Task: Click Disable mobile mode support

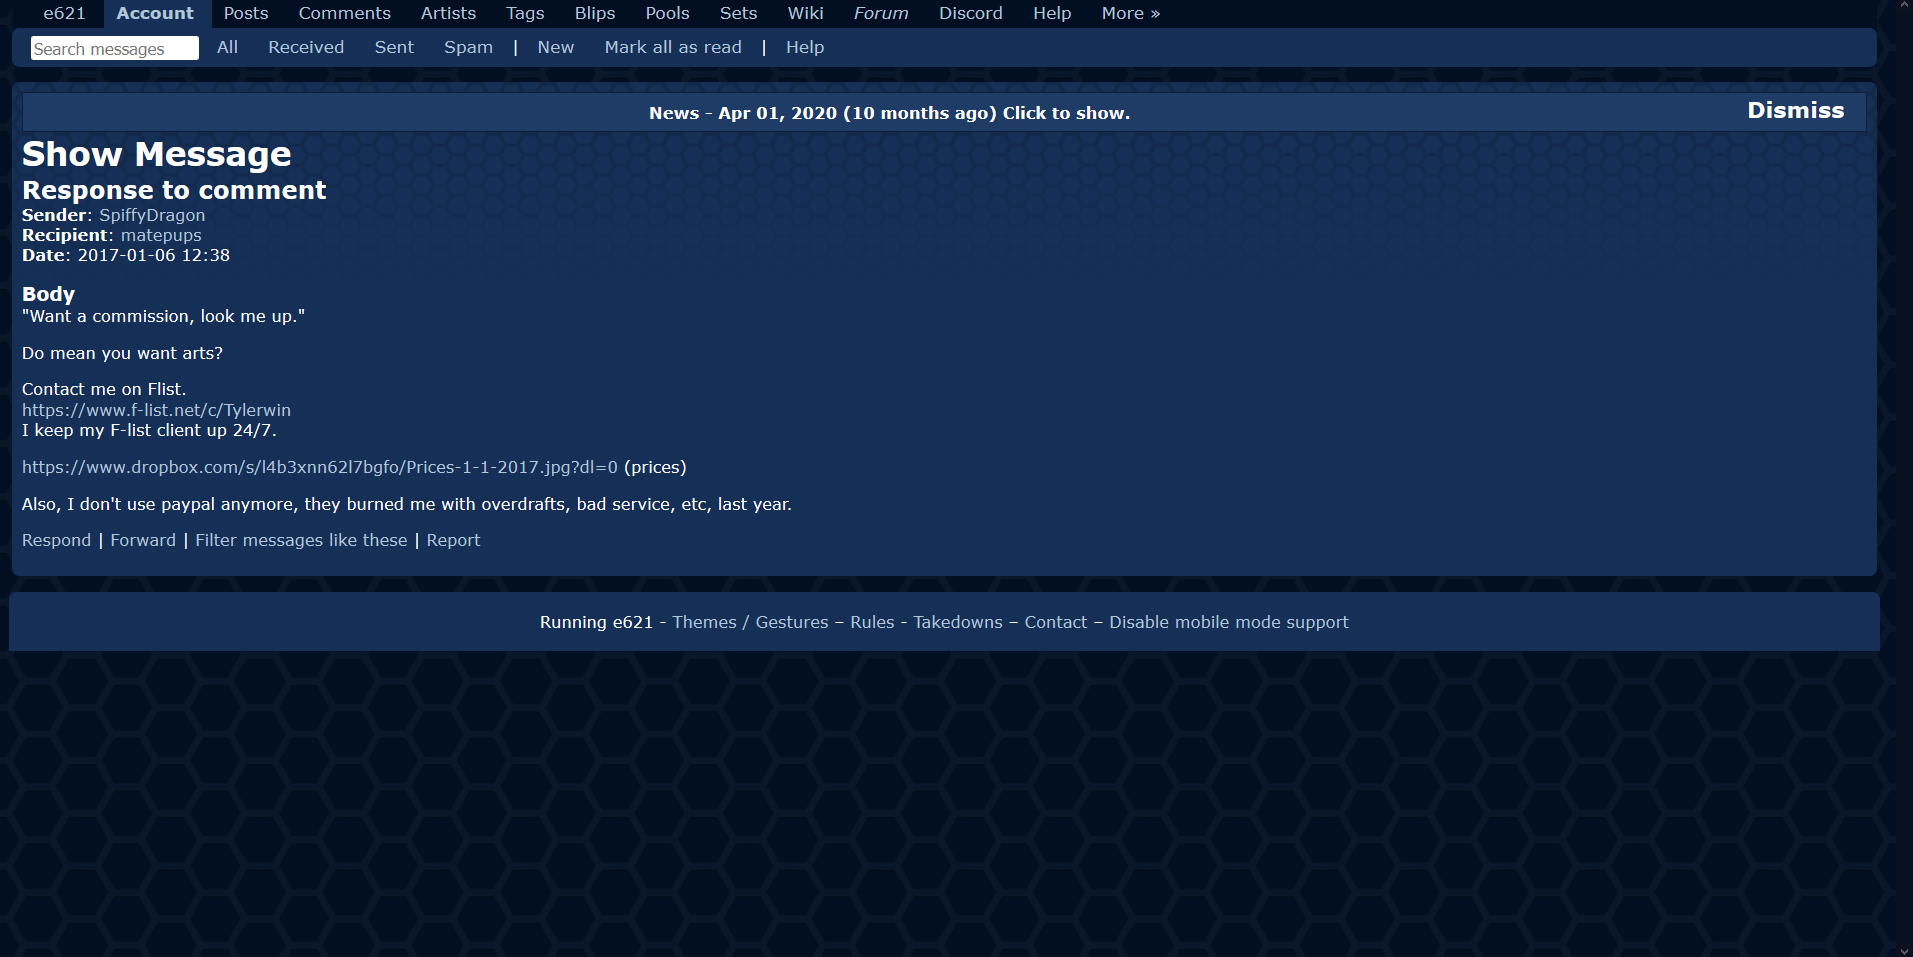Action: pyautogui.click(x=1229, y=622)
